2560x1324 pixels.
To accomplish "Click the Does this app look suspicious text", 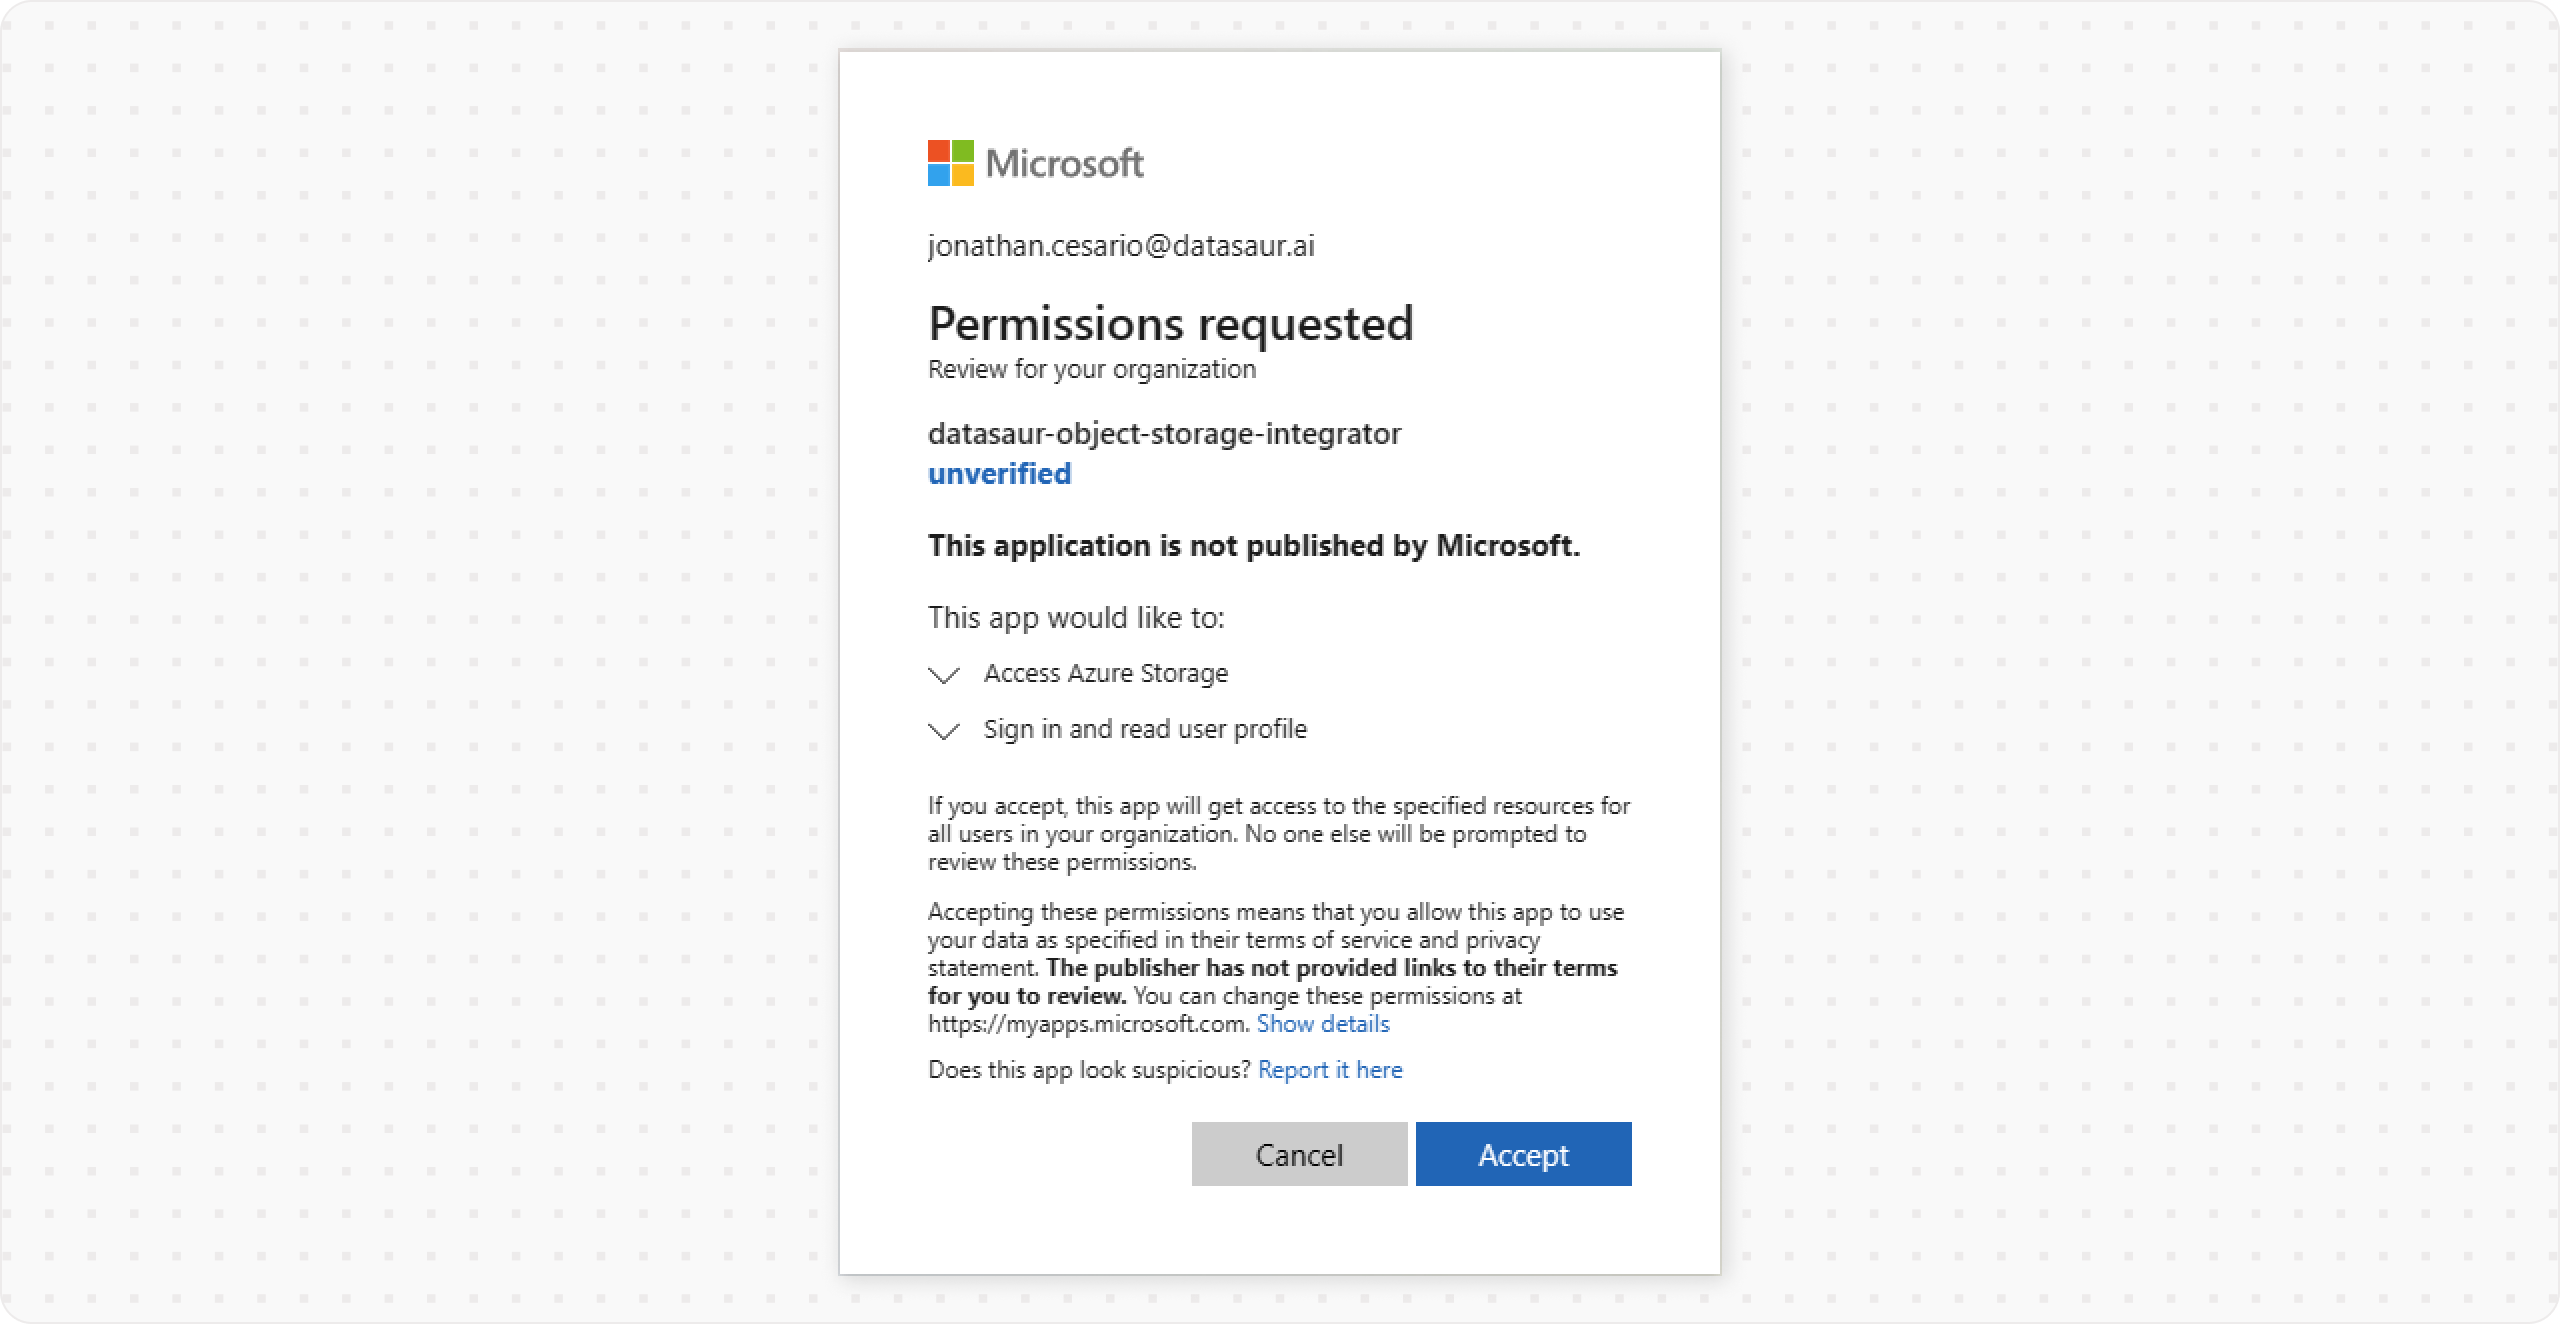I will (1089, 1070).
